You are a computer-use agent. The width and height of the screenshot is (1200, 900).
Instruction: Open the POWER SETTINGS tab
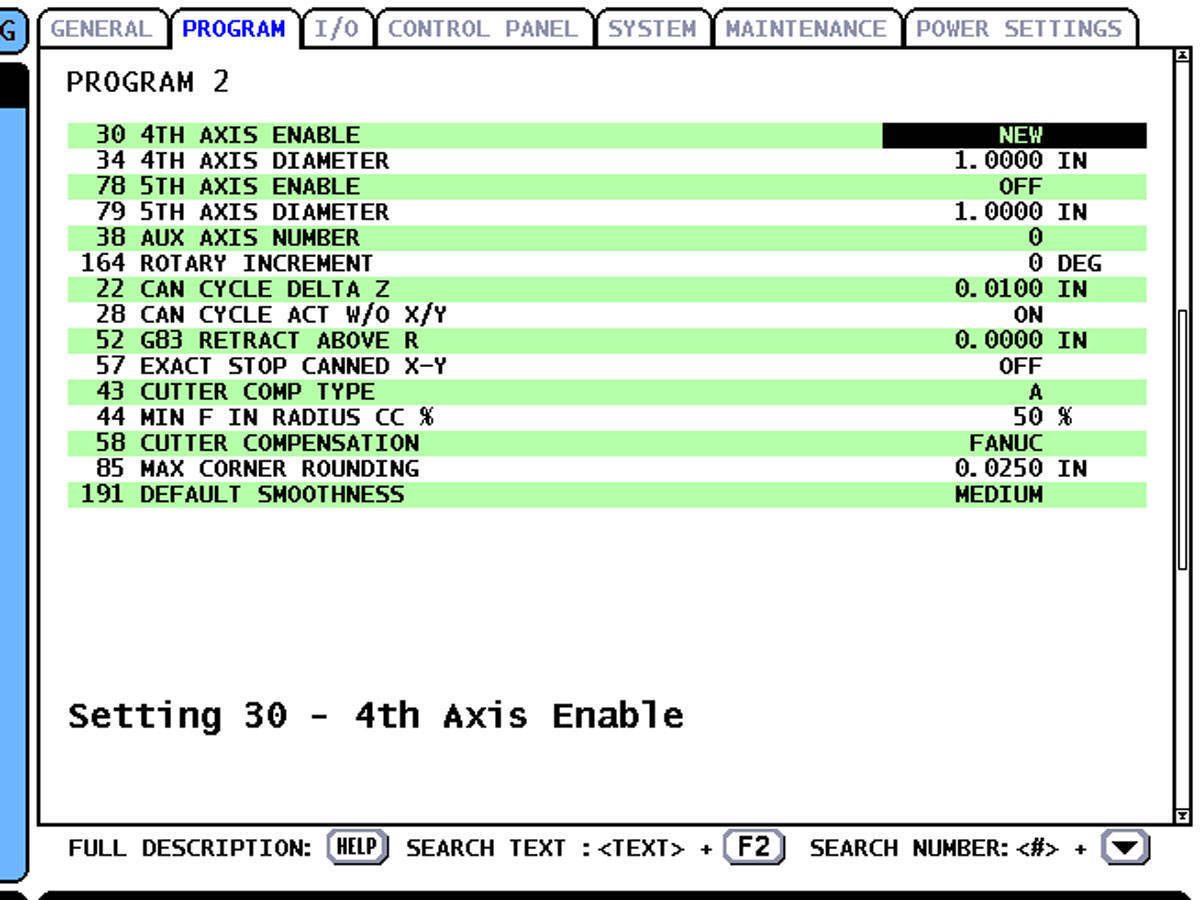coord(1019,29)
